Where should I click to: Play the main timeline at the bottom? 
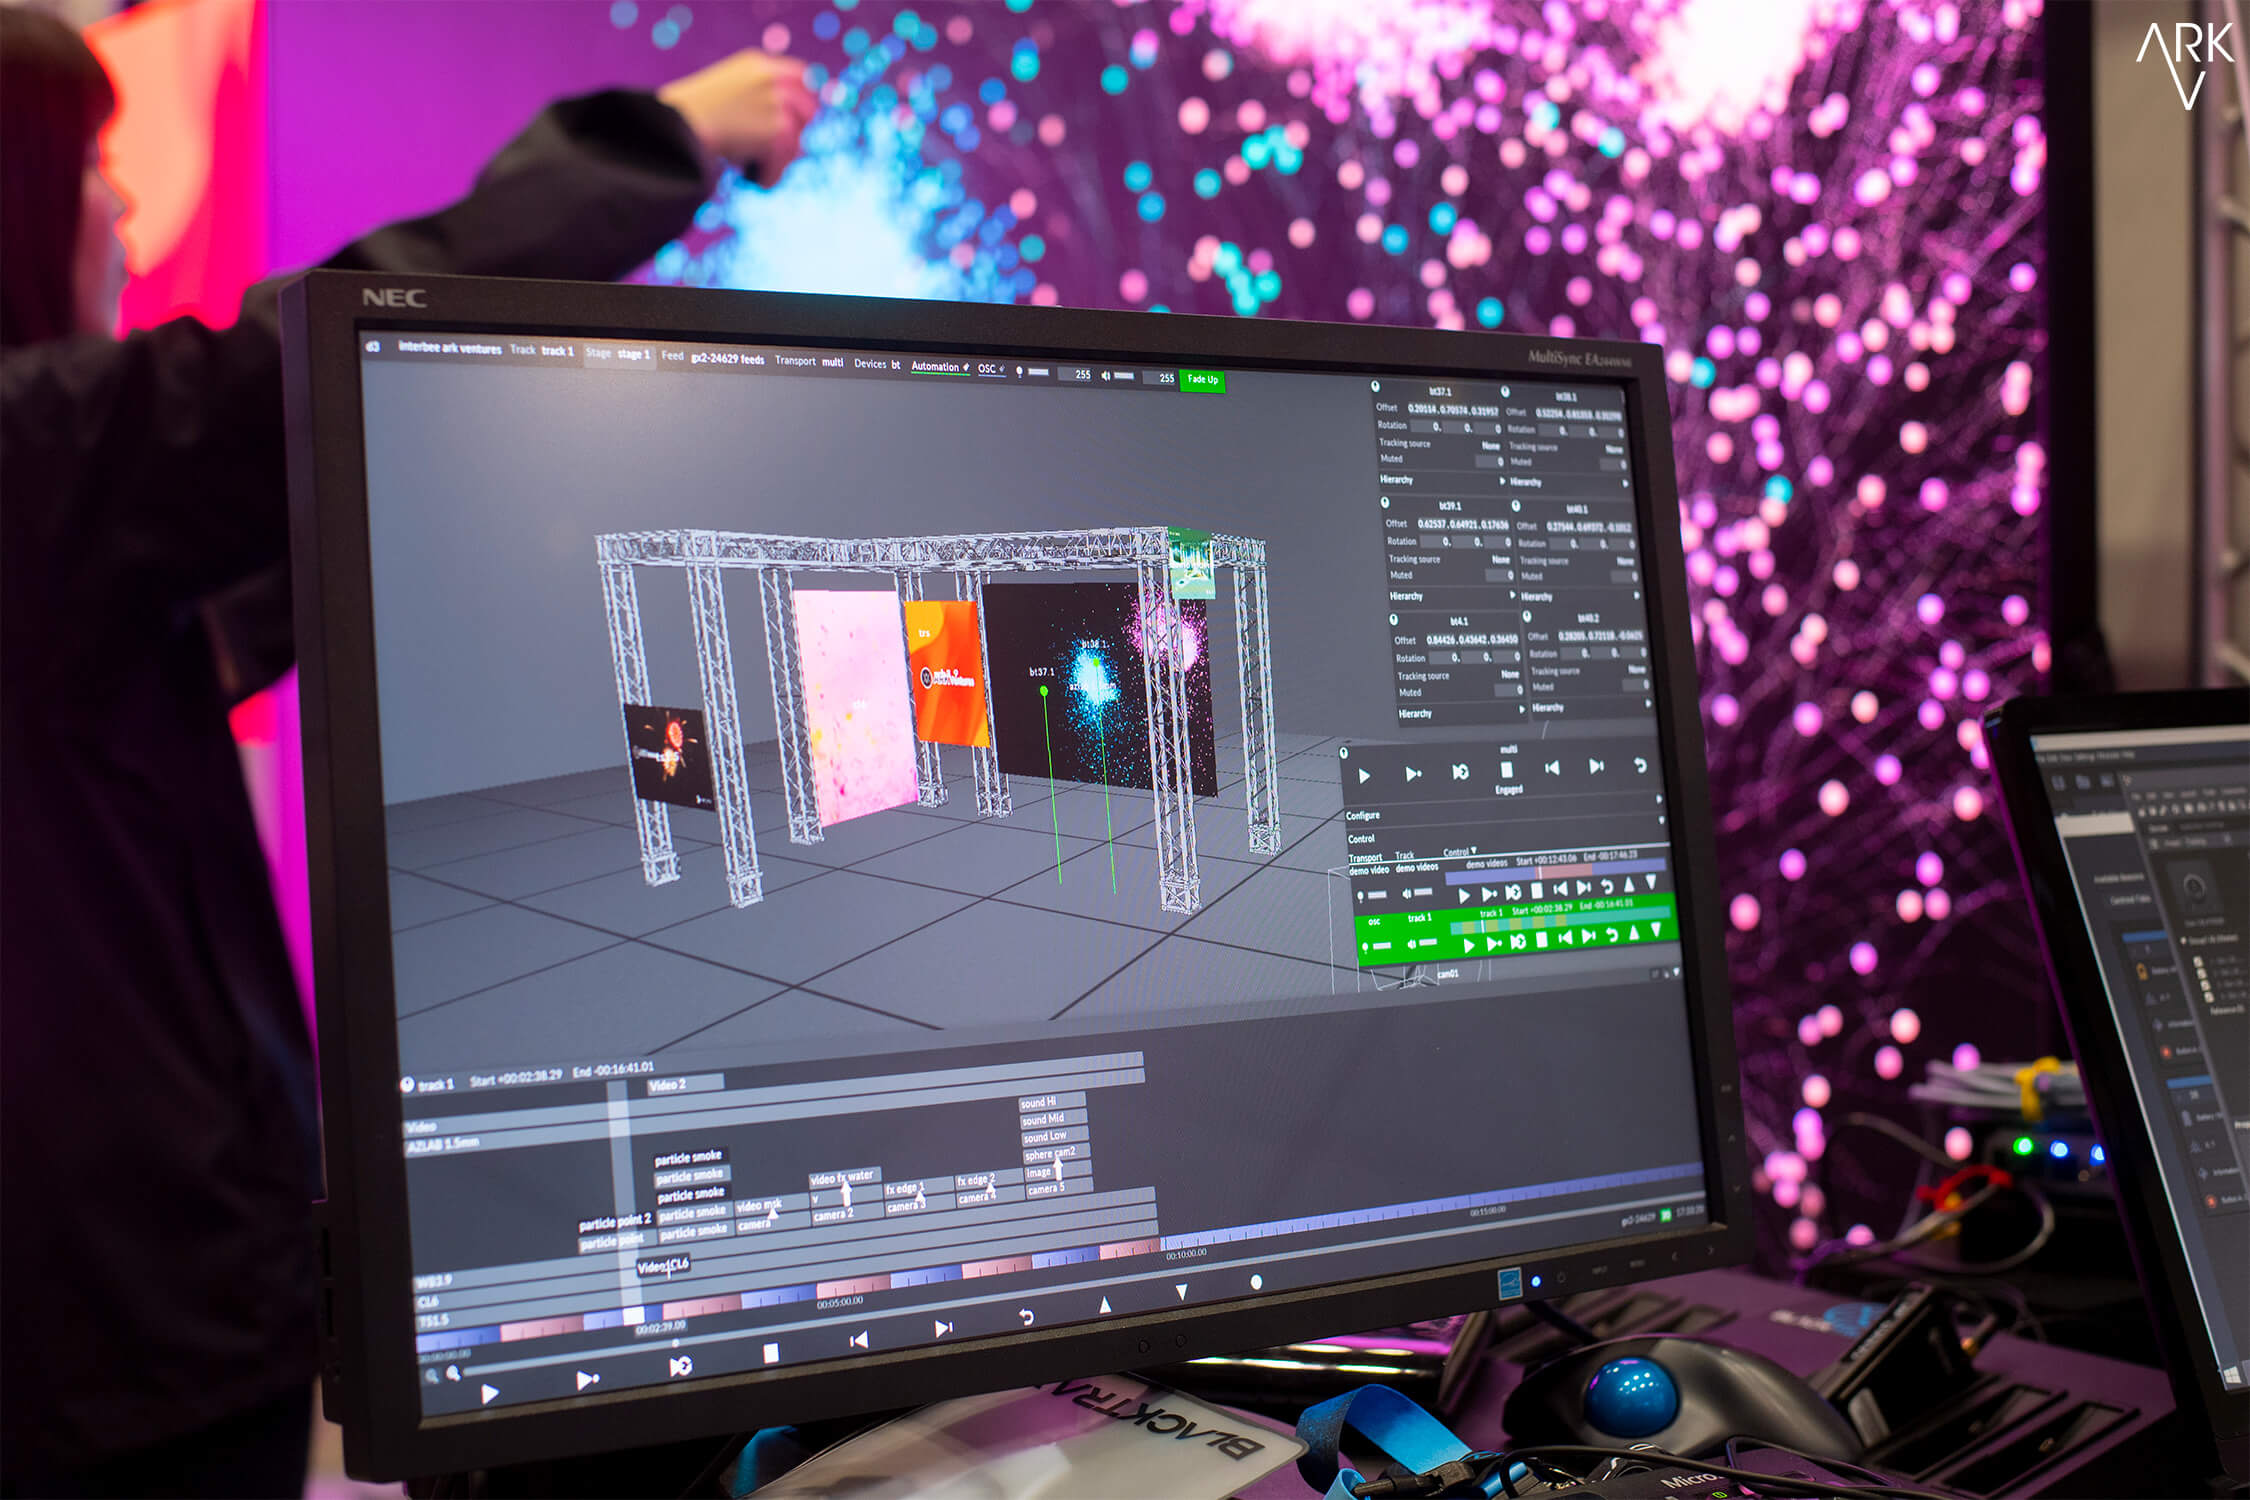pyautogui.click(x=489, y=1393)
